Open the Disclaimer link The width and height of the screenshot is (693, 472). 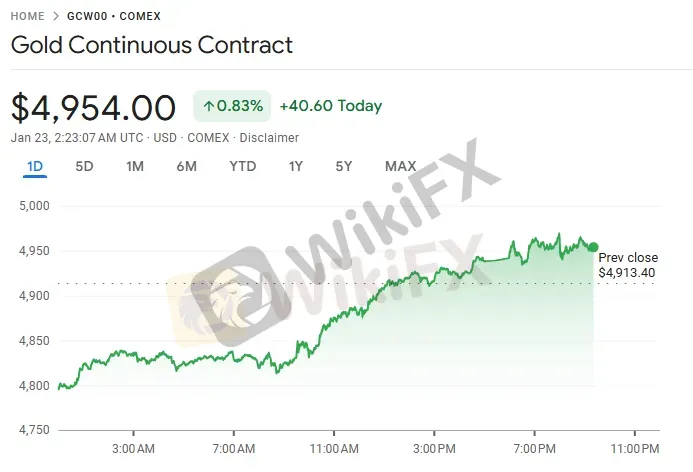pos(268,137)
